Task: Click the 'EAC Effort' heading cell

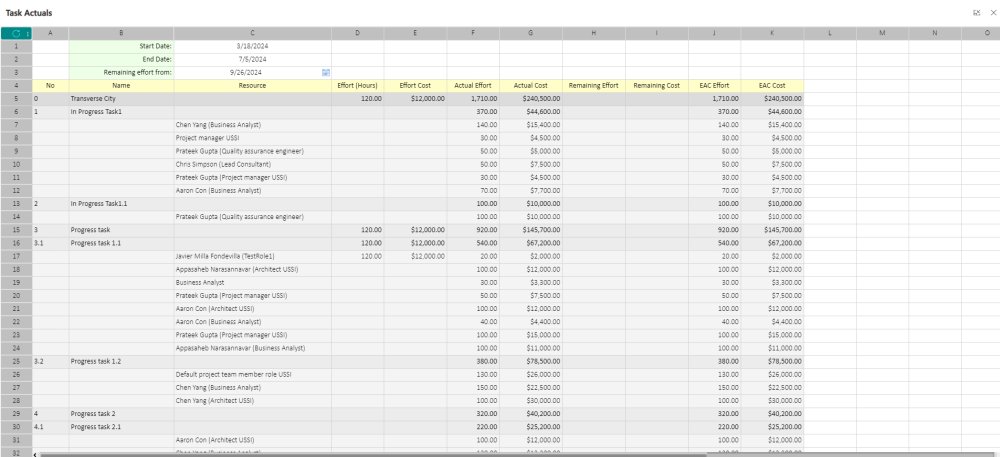Action: (715, 85)
